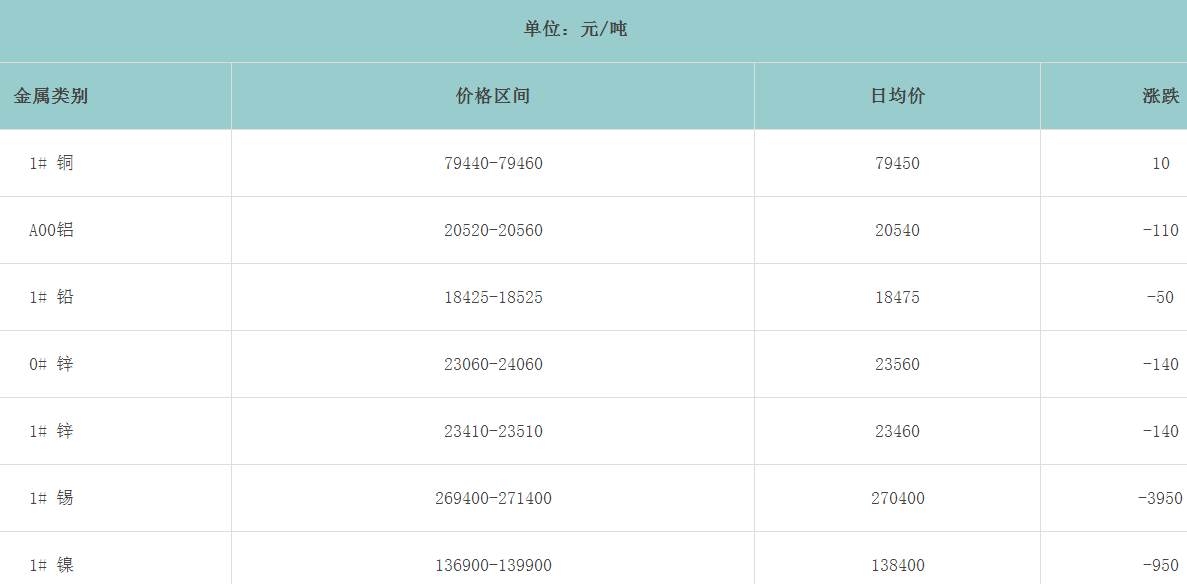Click the A00铝 metal name cell
This screenshot has width=1187, height=584.
[51, 230]
